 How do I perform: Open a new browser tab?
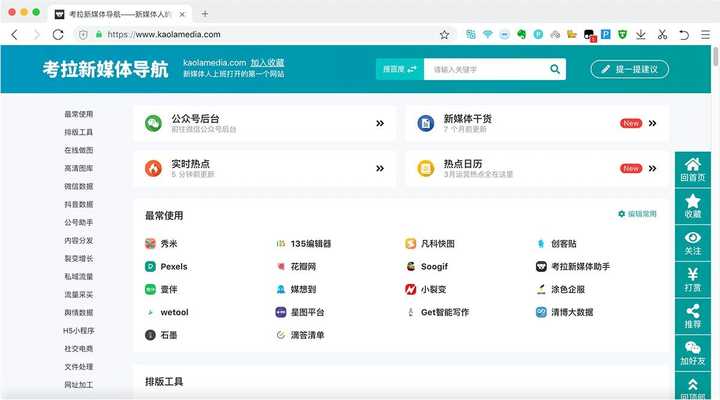click(205, 14)
